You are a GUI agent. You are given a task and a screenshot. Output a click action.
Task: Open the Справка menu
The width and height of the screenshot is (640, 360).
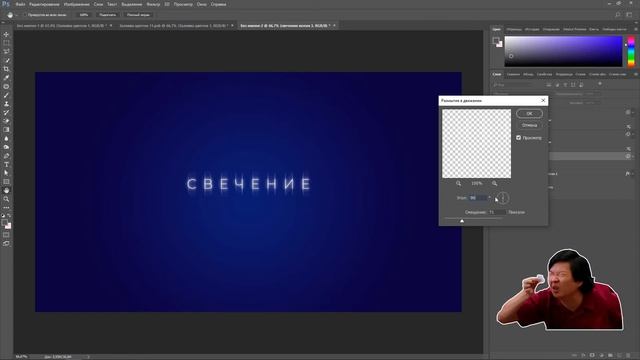point(218,4)
